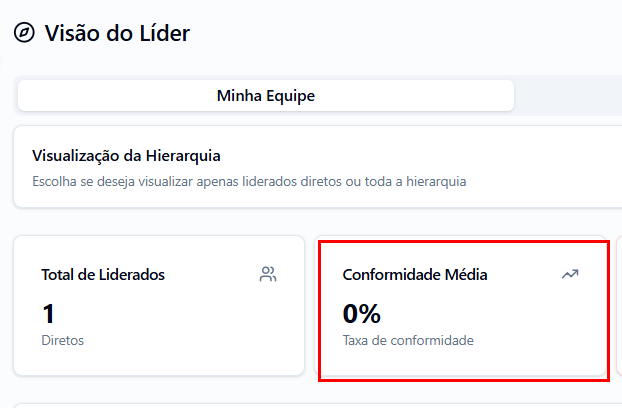Open the partially visible card right of Conformidade Média
Screen dimensions: 622x408
click(619, 305)
